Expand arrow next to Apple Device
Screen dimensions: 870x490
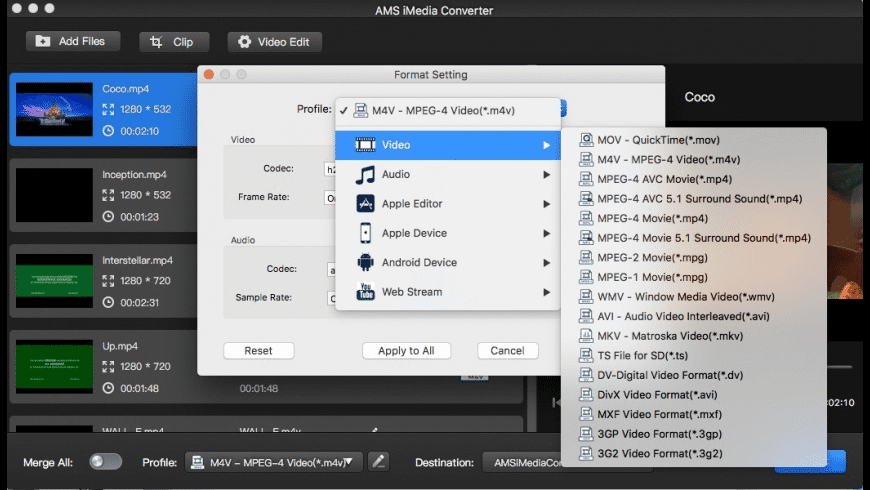coord(547,233)
